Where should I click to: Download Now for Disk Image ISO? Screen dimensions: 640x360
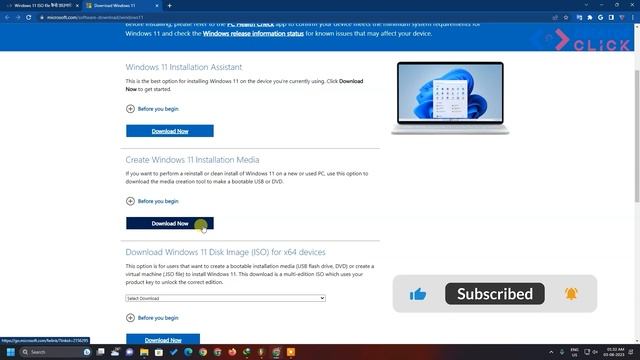163,339
